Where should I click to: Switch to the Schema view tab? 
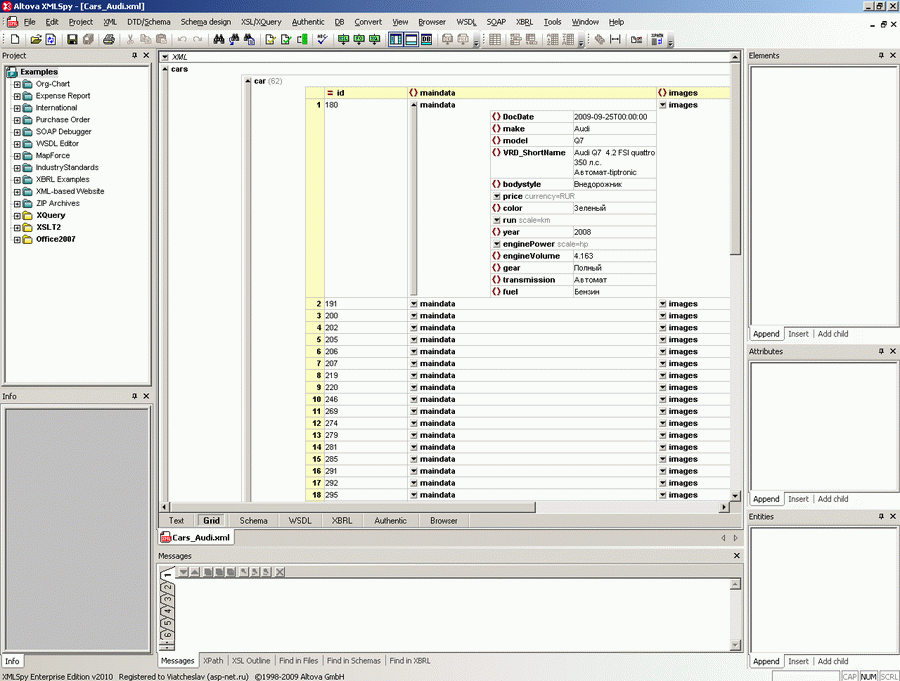click(253, 520)
